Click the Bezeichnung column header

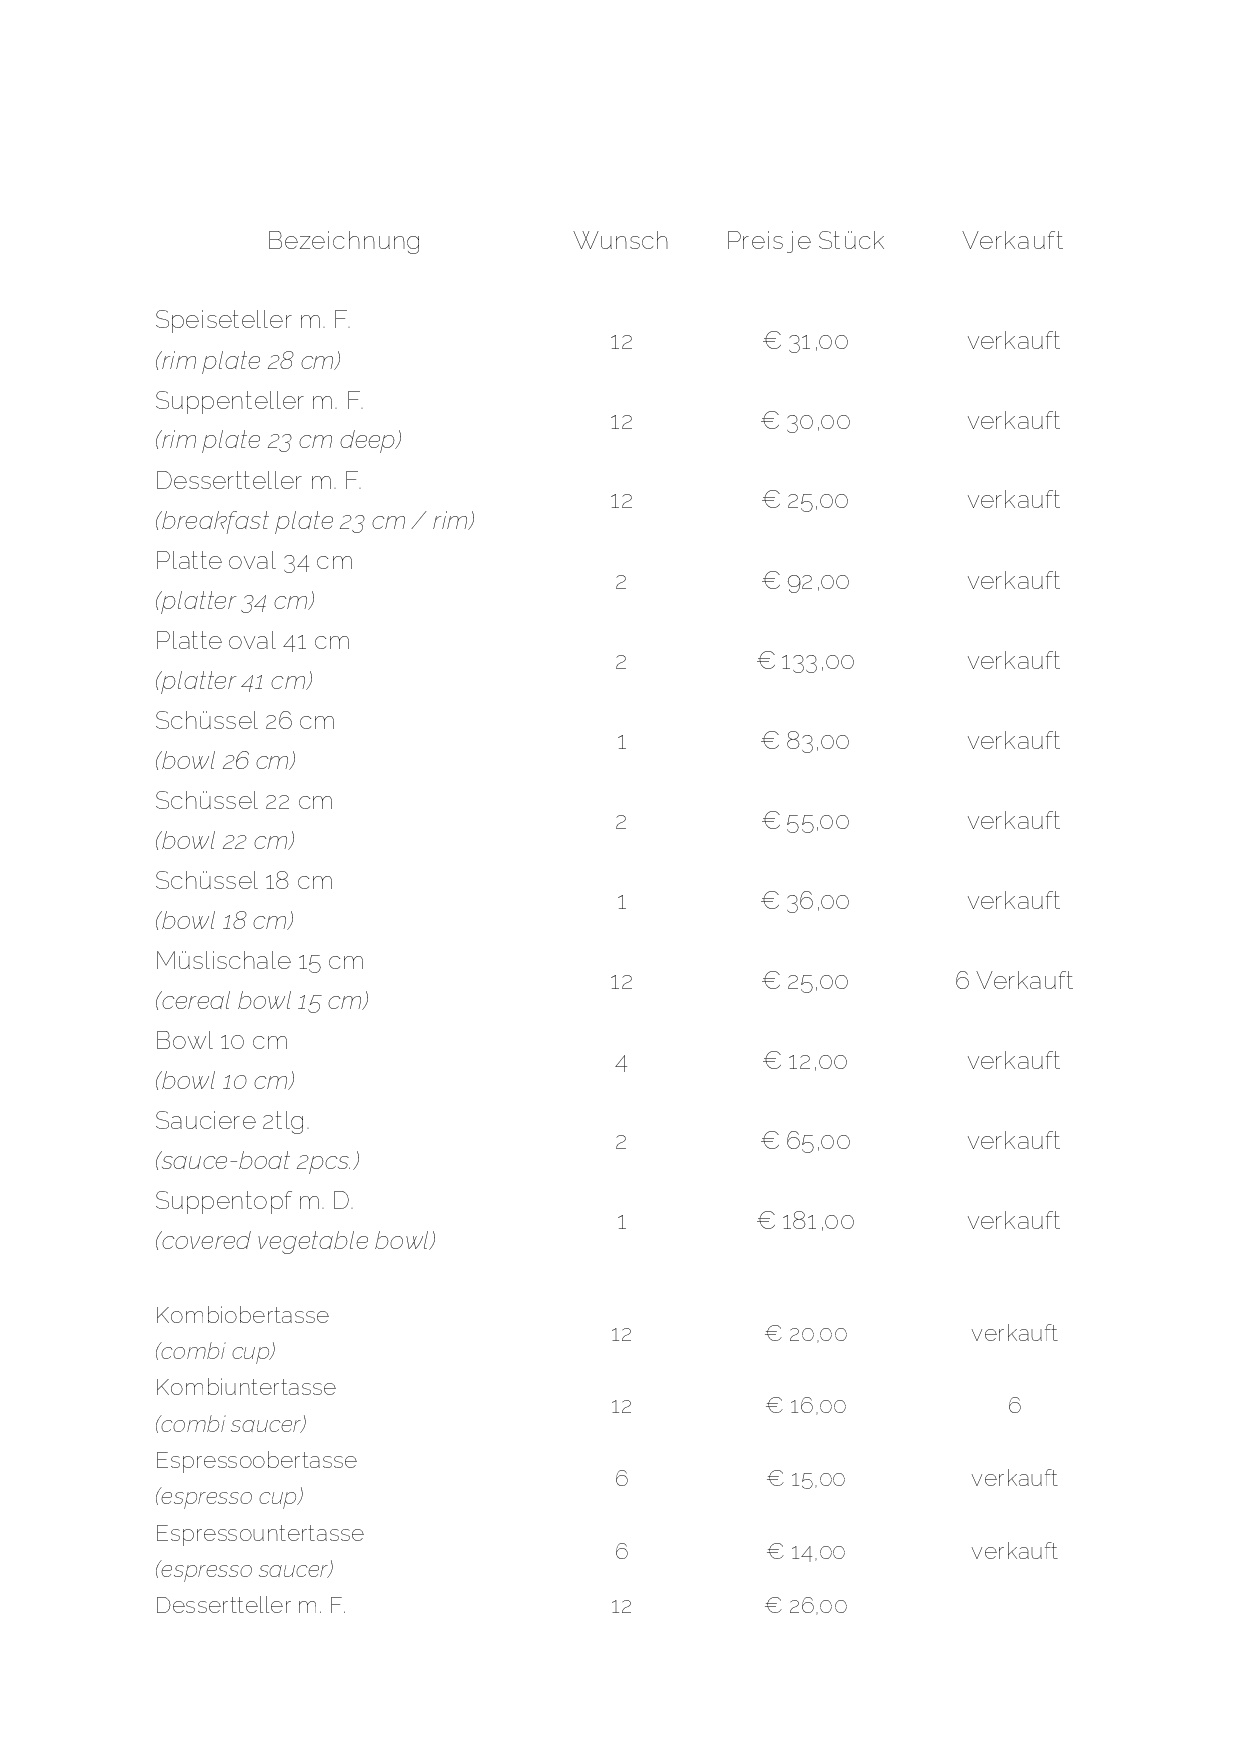pyautogui.click(x=343, y=241)
